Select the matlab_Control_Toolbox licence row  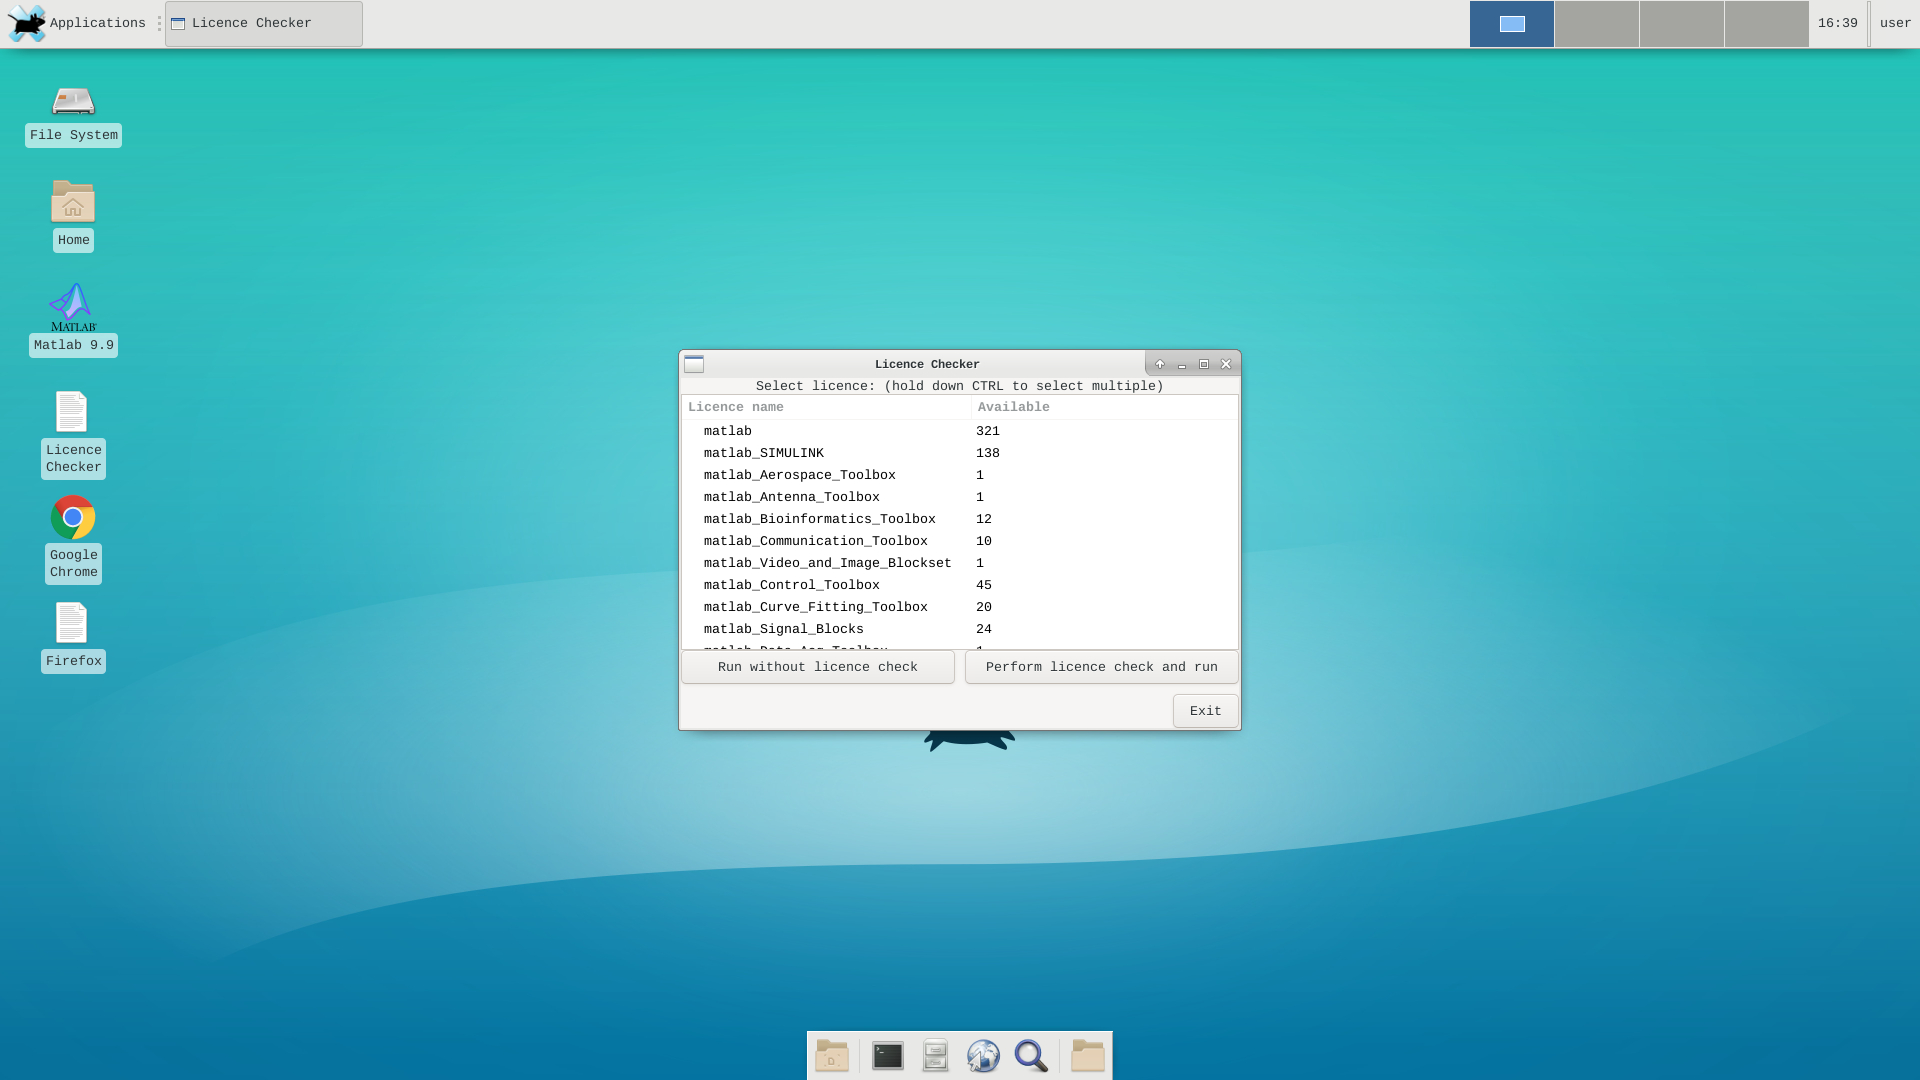tap(791, 585)
